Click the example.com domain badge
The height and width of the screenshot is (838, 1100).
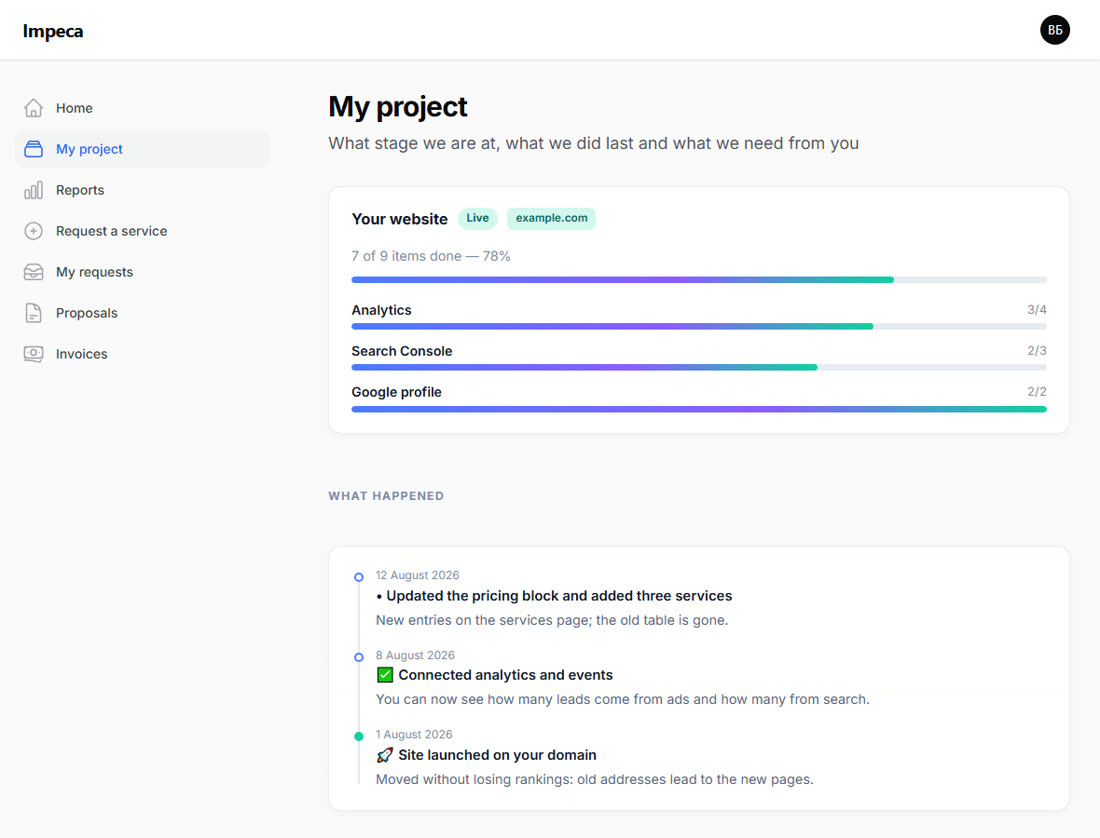(x=551, y=218)
